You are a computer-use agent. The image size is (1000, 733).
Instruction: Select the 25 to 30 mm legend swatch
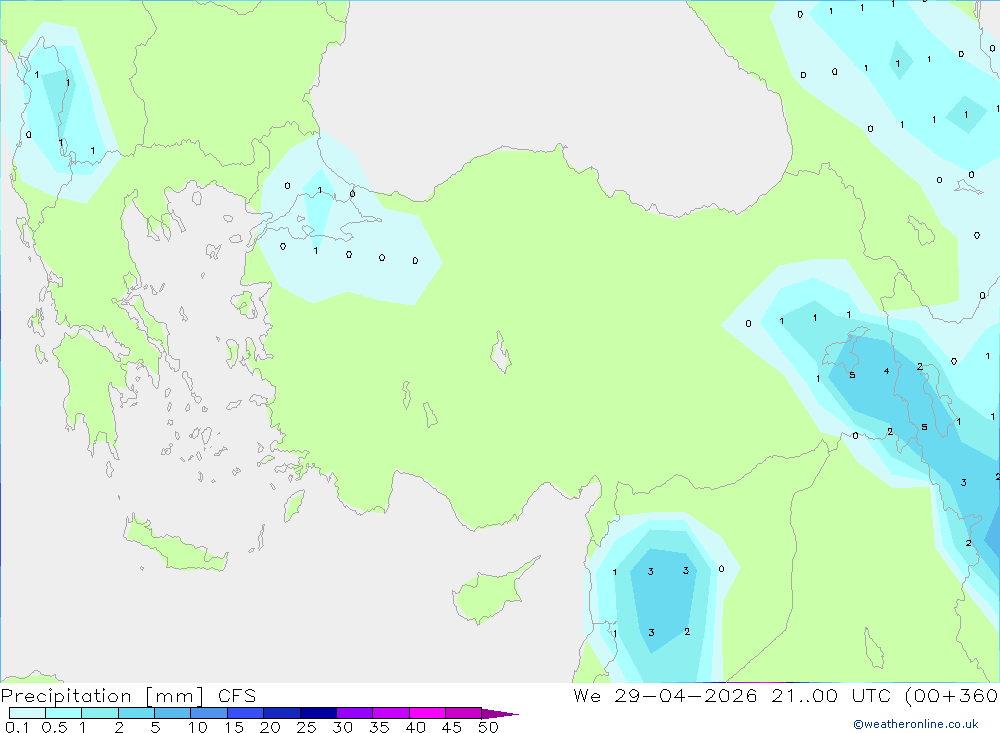coord(318,713)
